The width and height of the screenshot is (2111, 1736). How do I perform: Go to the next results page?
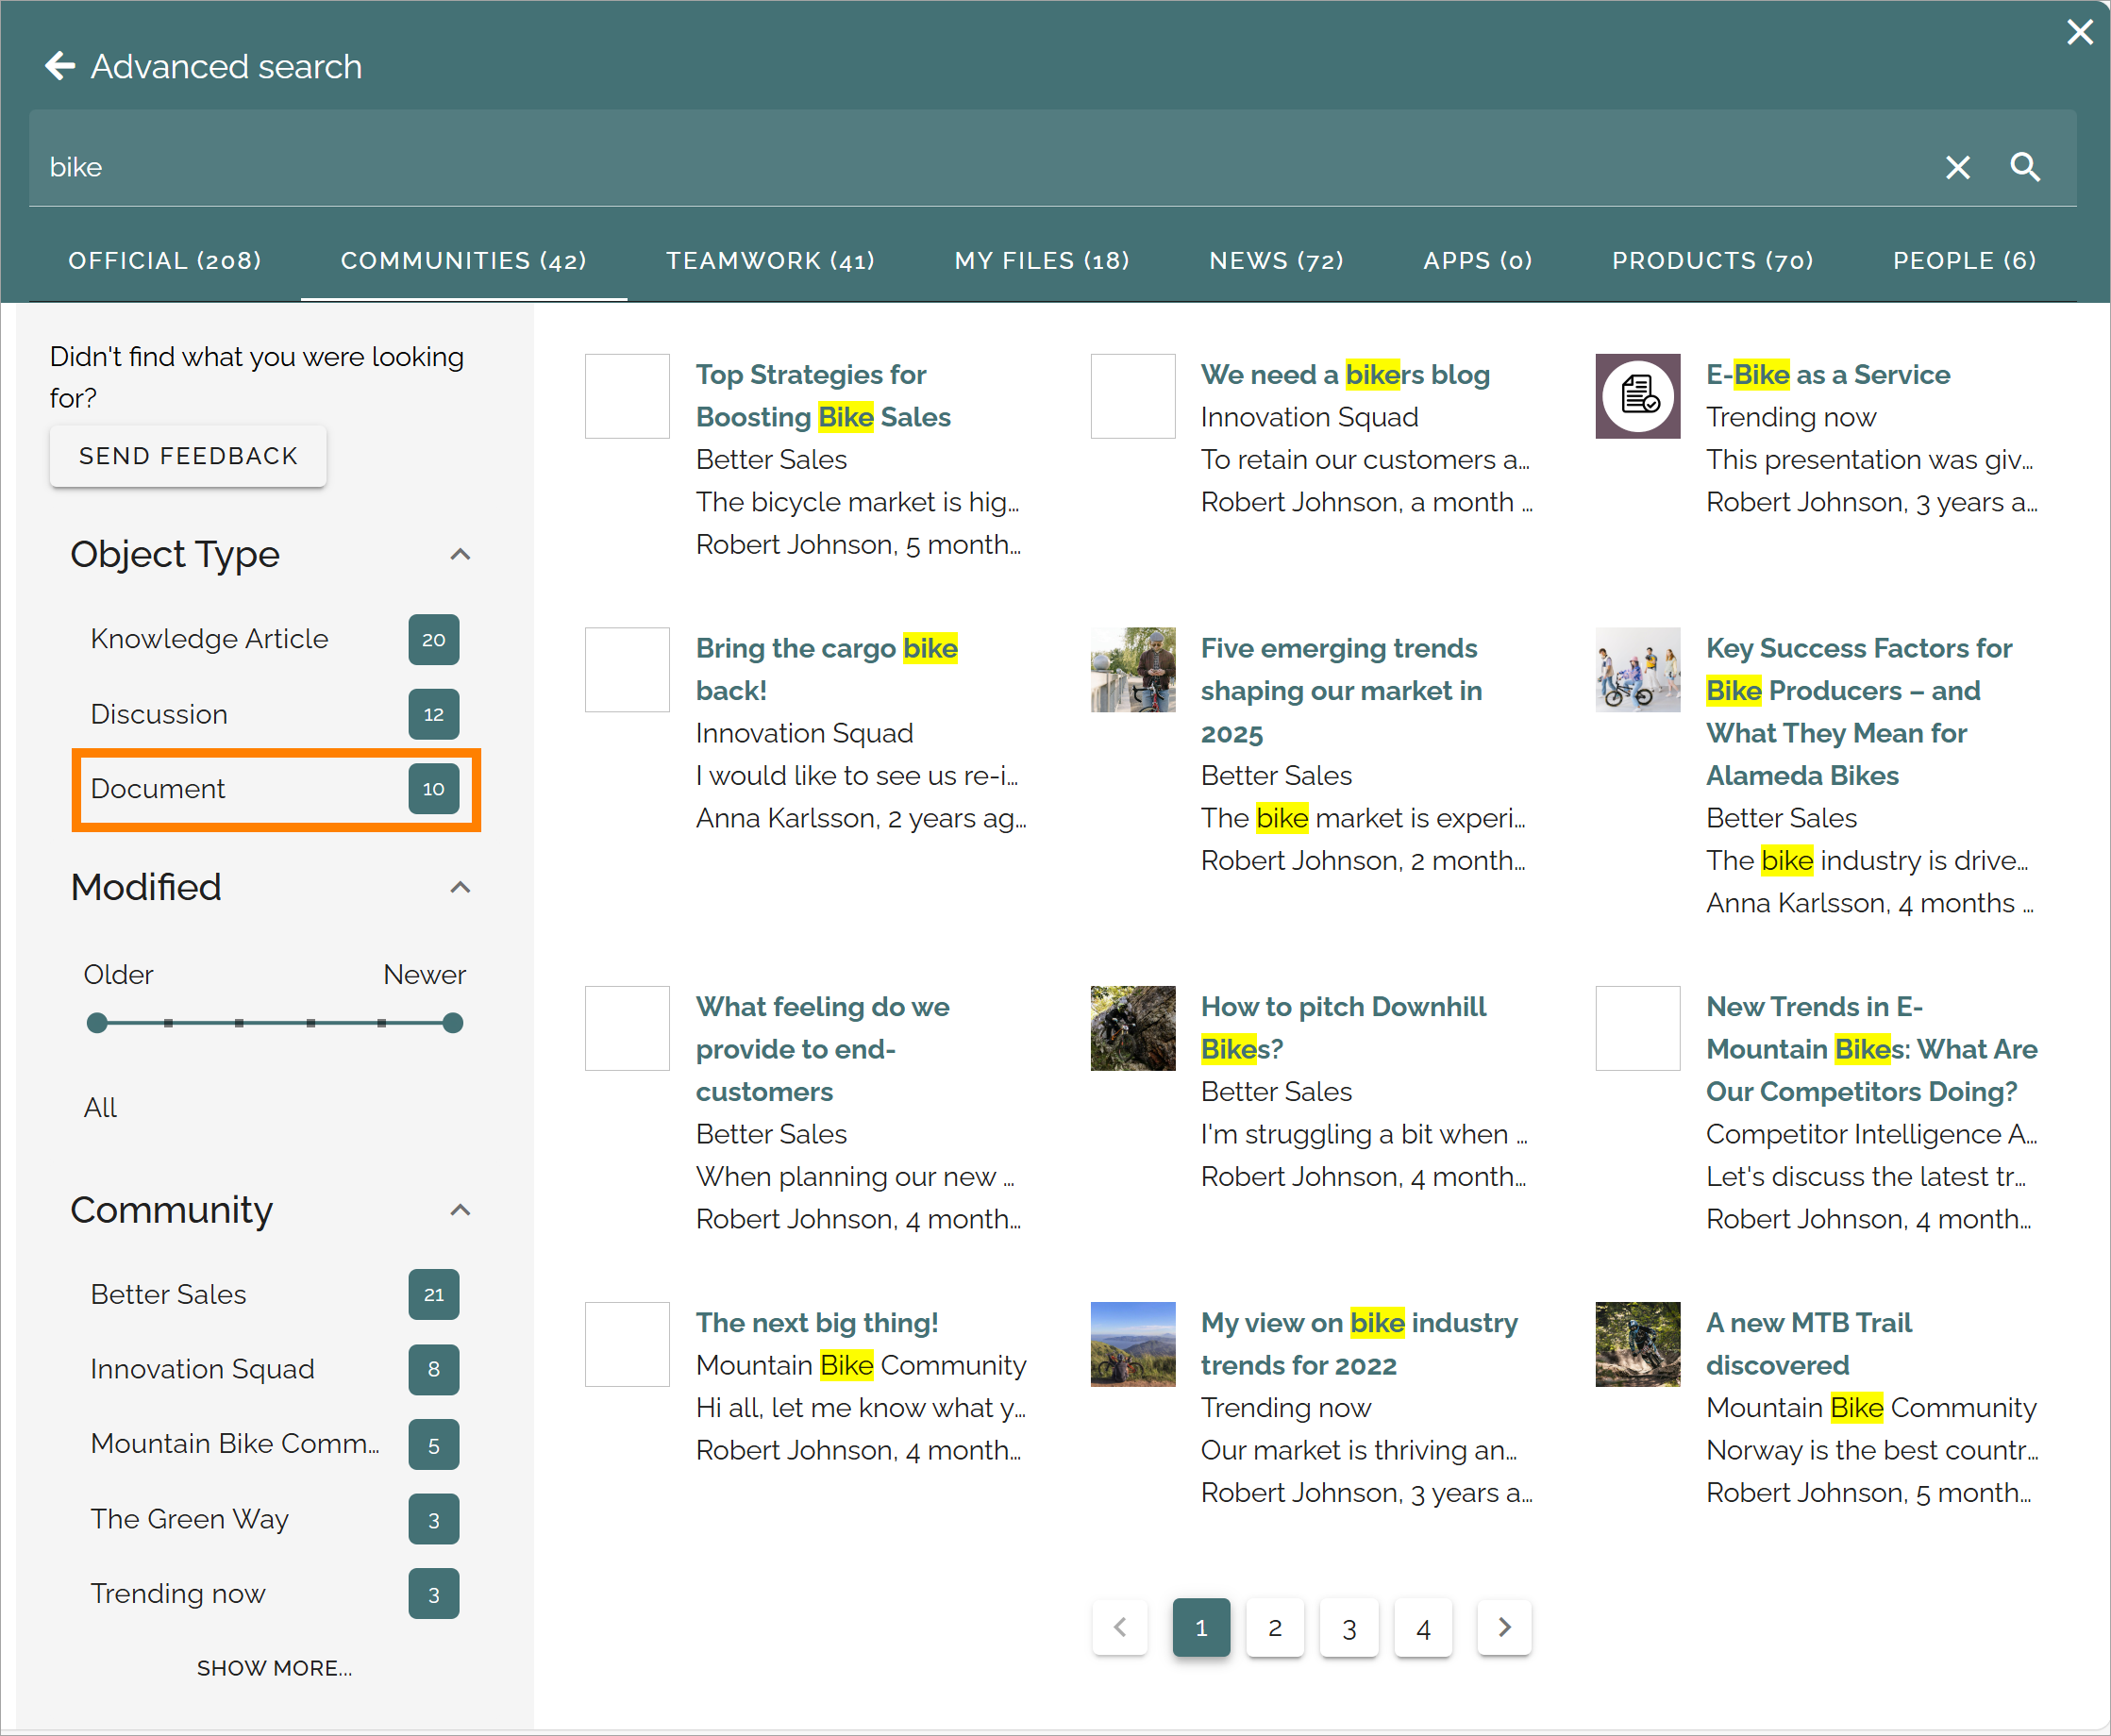point(1504,1627)
